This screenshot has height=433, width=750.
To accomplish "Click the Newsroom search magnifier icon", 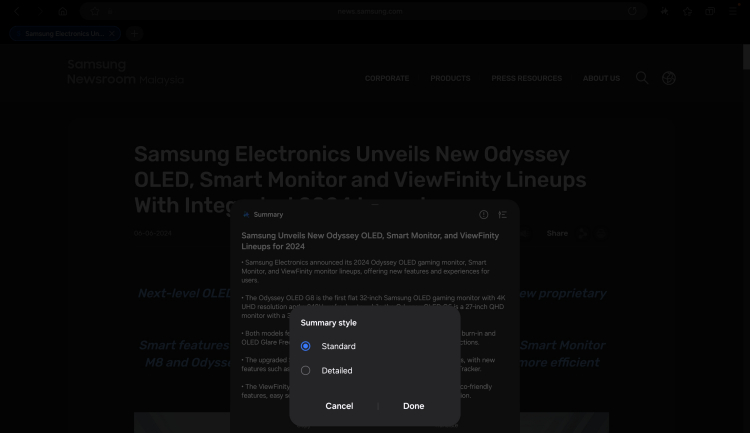I will (642, 78).
